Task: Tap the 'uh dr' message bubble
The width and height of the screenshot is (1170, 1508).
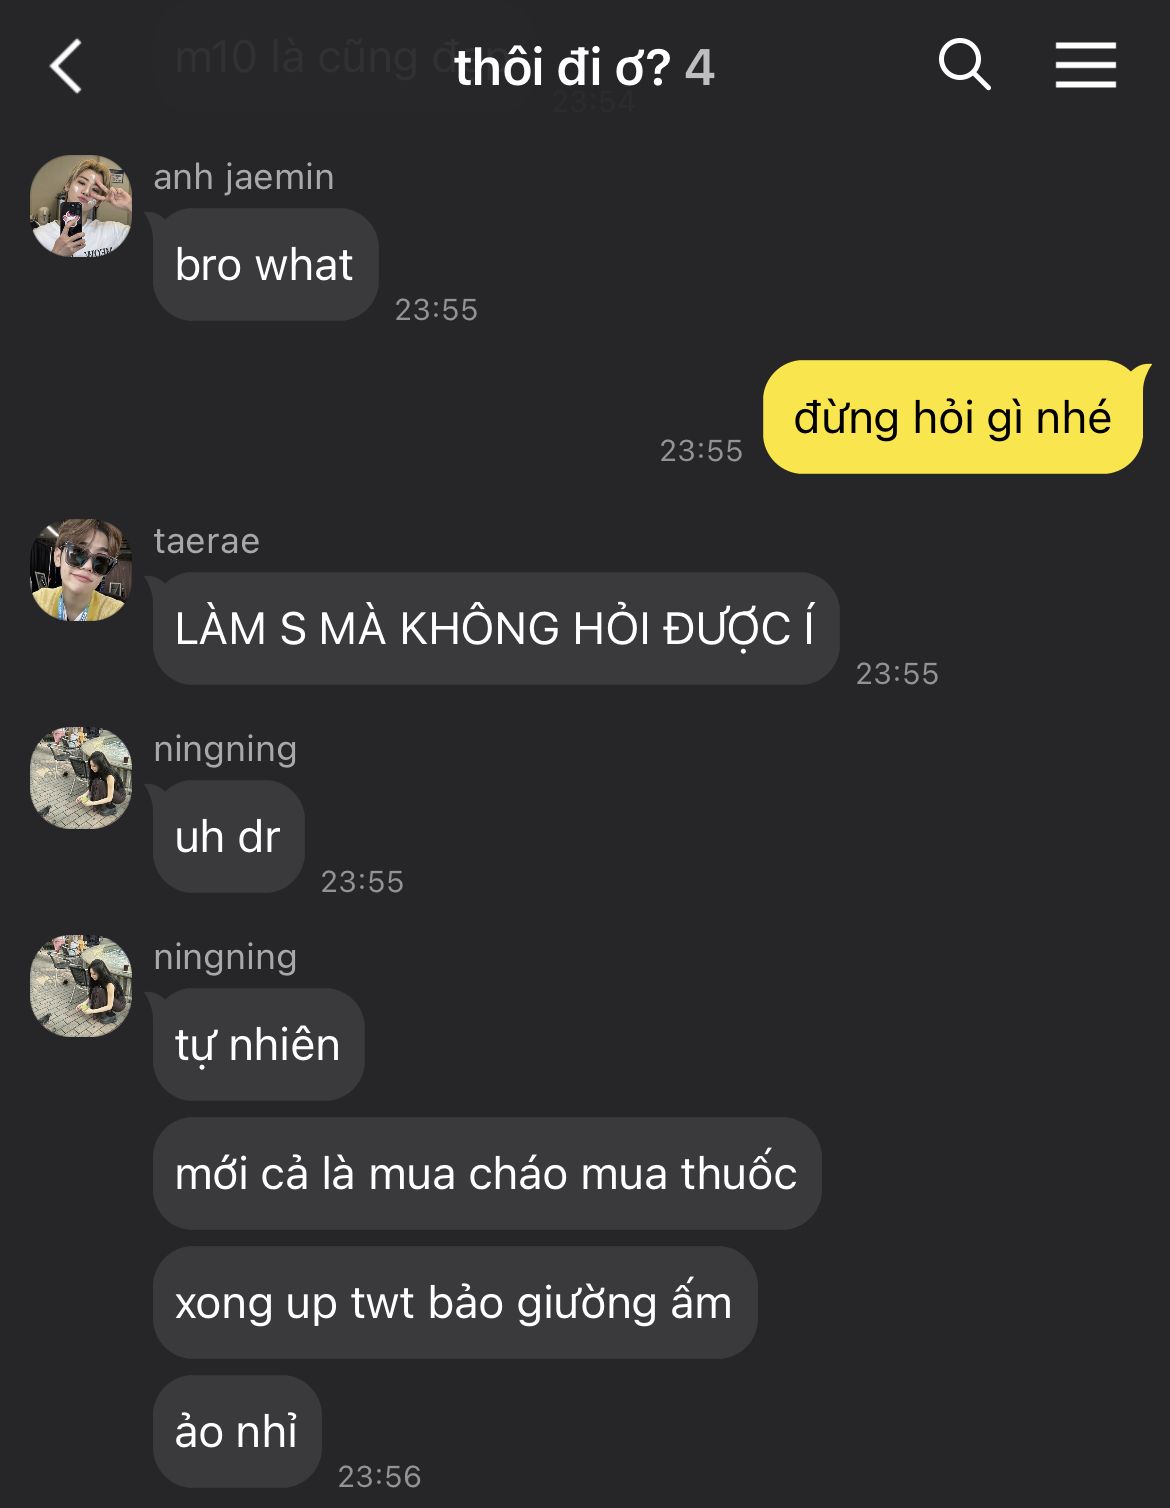Action: (x=228, y=837)
